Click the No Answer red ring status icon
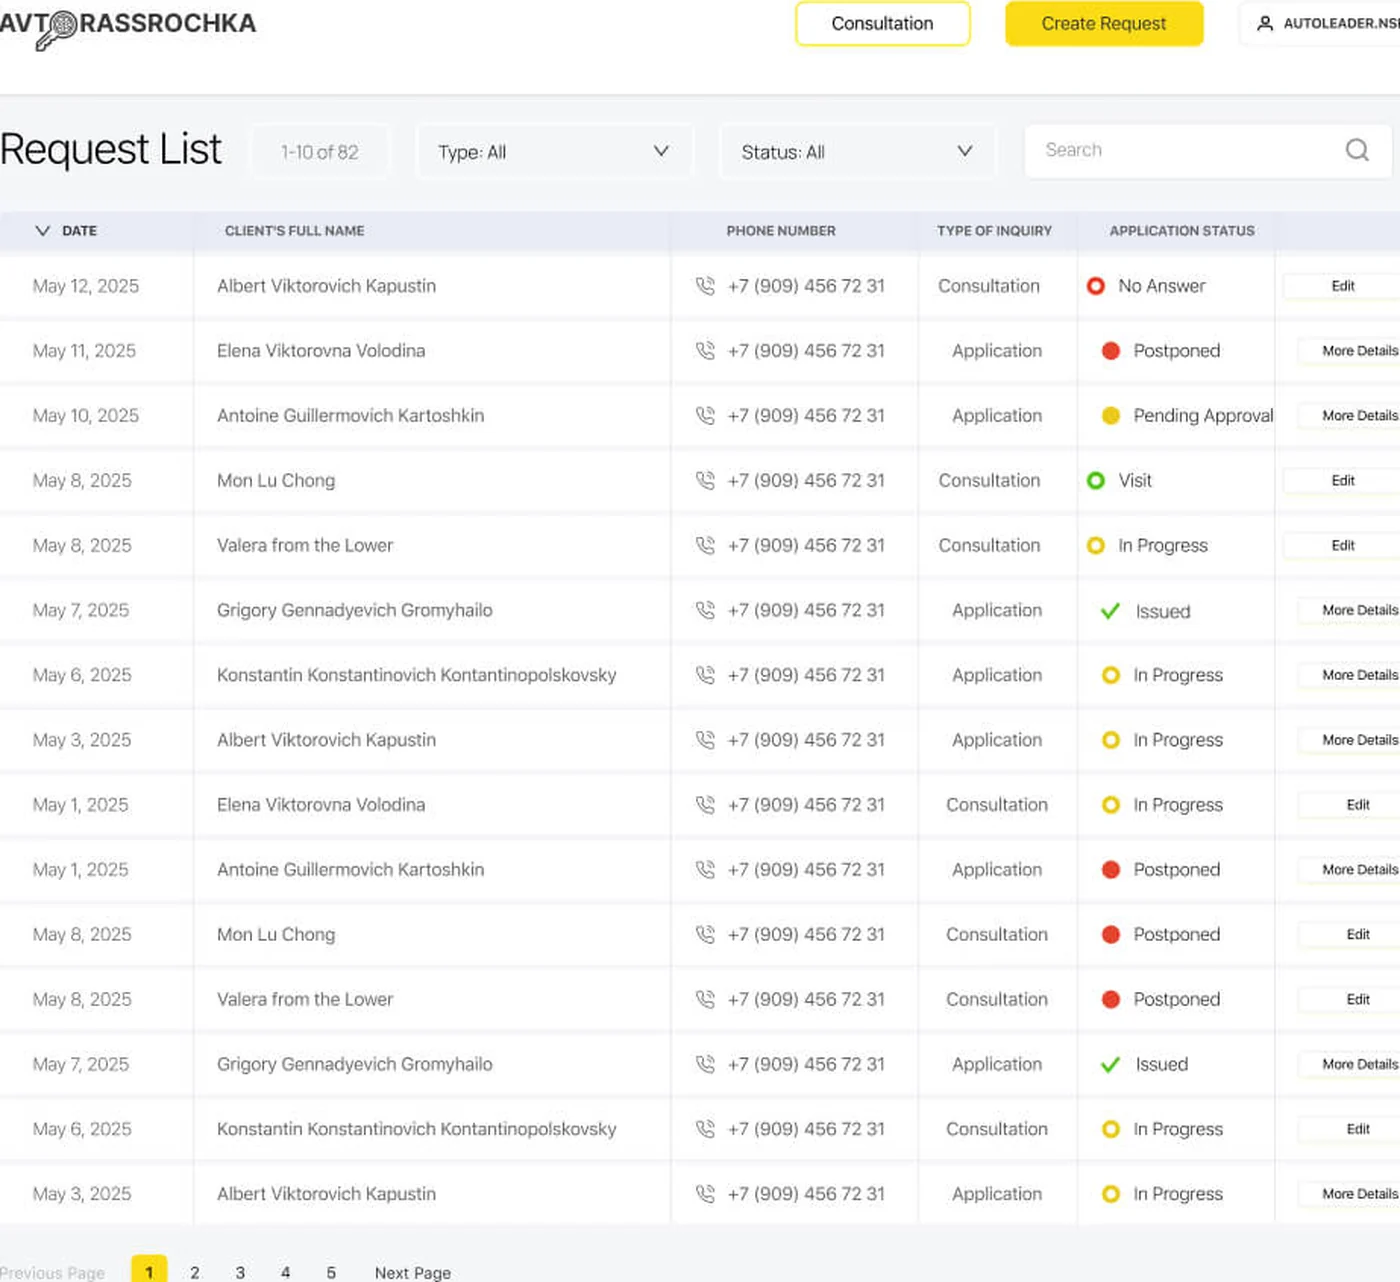1400x1282 pixels. pyautogui.click(x=1096, y=286)
